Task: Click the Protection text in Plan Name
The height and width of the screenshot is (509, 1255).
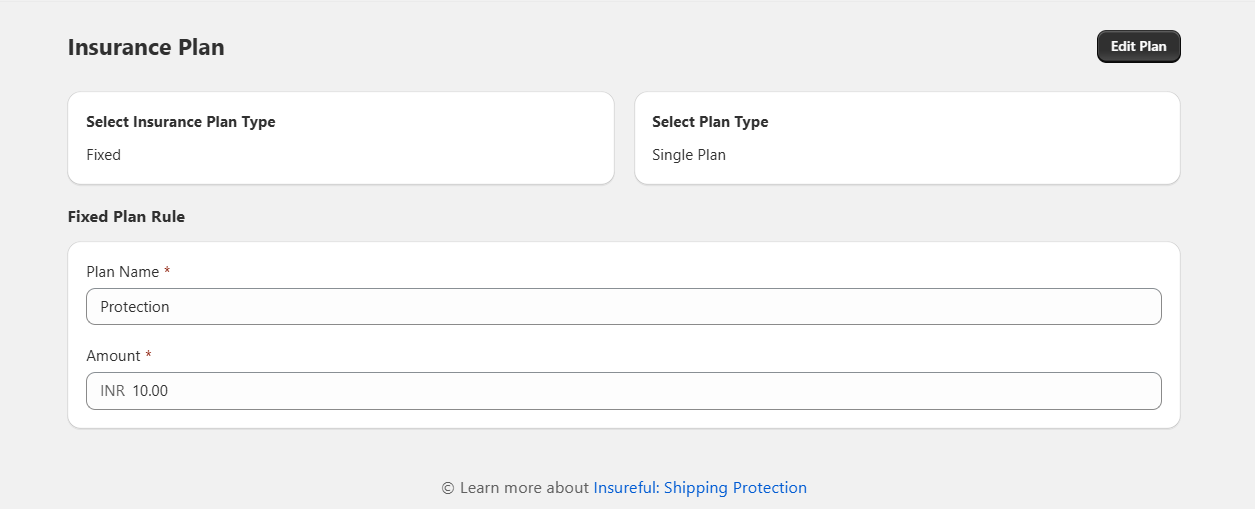Action: tap(135, 307)
